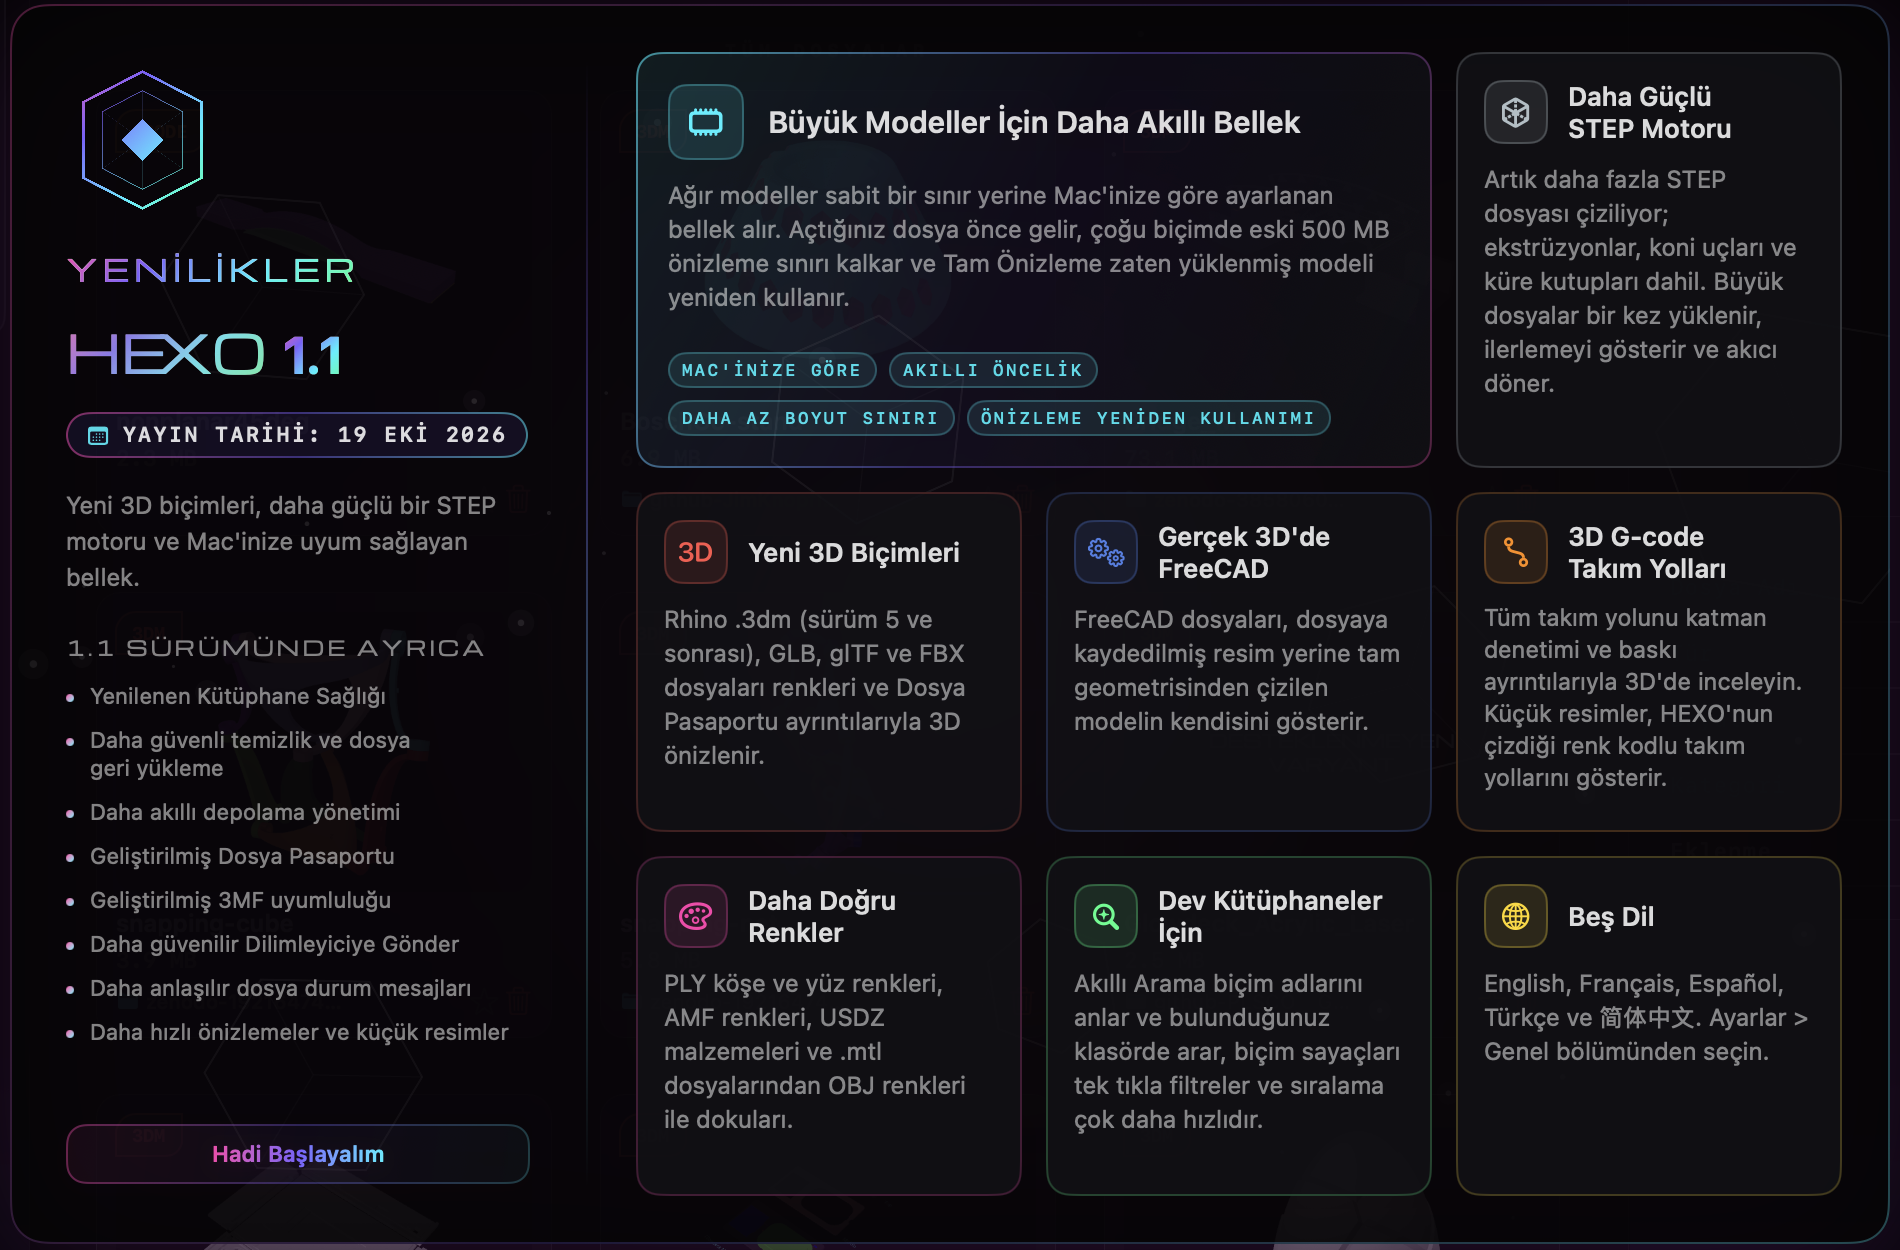This screenshot has height=1250, width=1900.
Task: Click the Büyük Modeller İçin Daha Akıllı Bellek heading
Action: 1034,122
